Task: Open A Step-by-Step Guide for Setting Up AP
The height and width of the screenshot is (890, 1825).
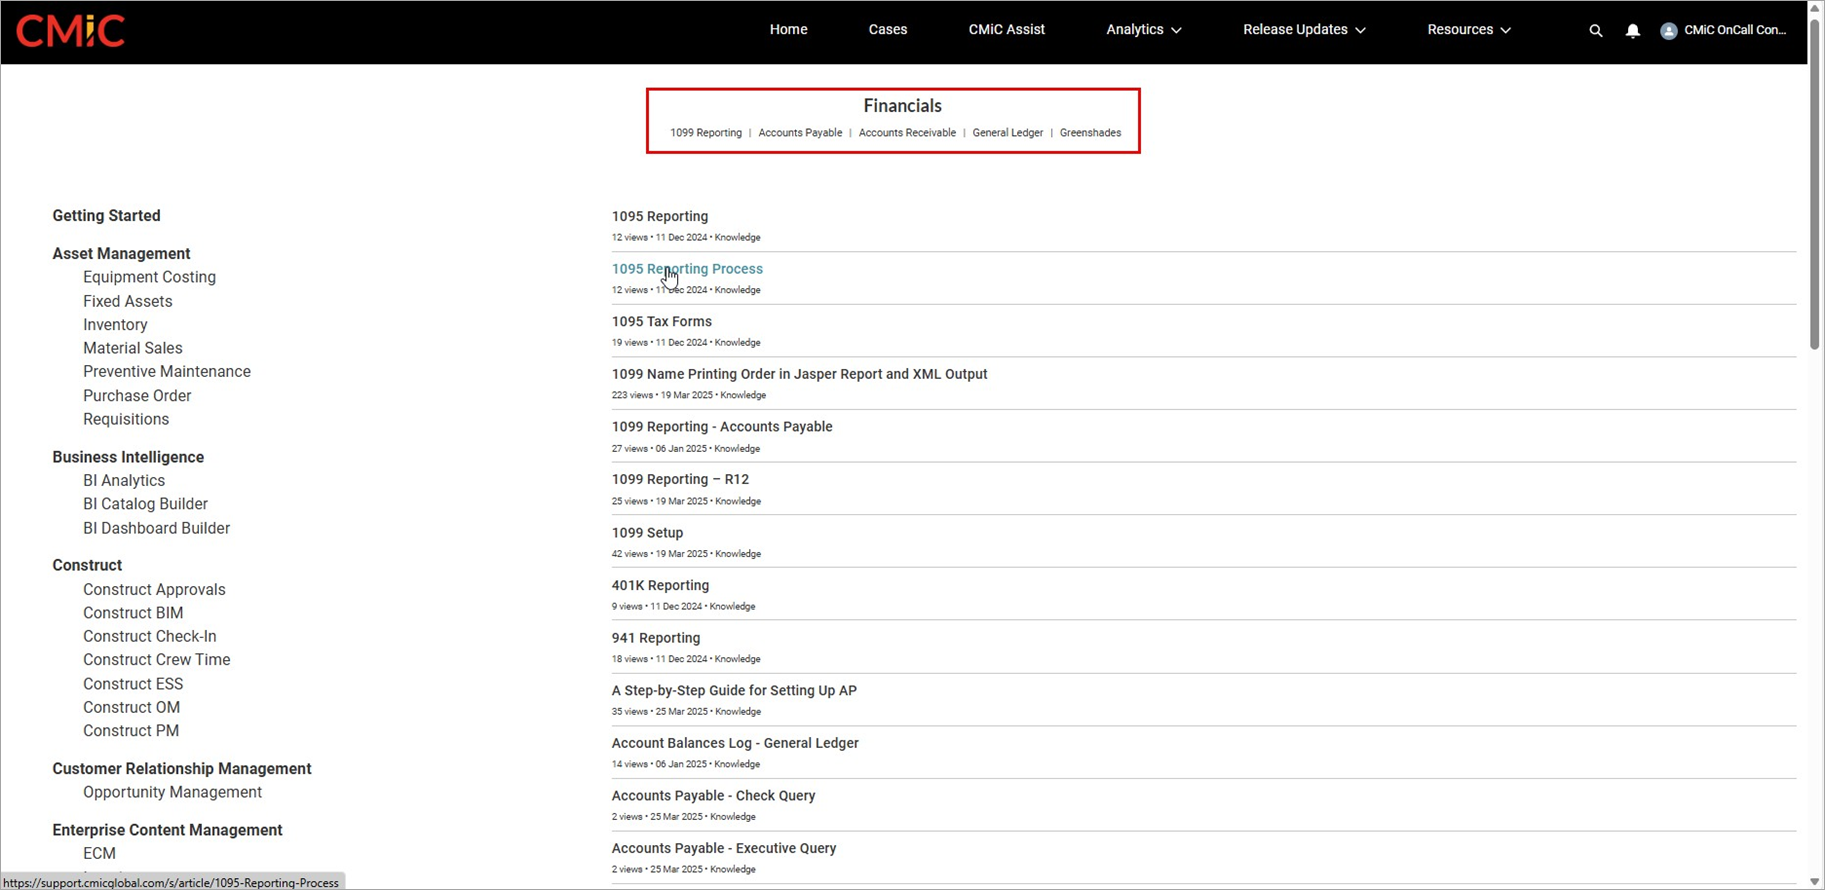Action: tap(734, 691)
